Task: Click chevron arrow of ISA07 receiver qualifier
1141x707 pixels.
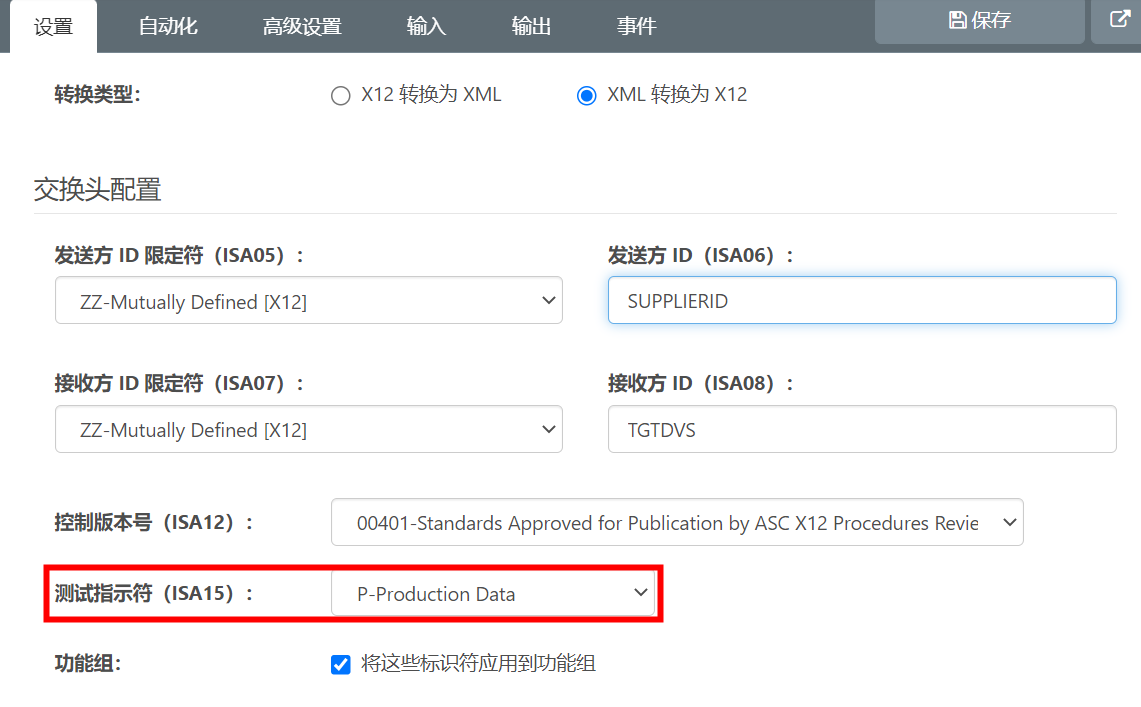Action: pos(549,429)
